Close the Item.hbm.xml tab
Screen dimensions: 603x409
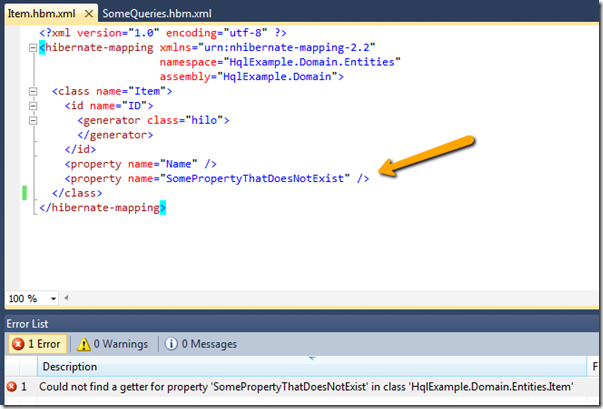pos(89,14)
